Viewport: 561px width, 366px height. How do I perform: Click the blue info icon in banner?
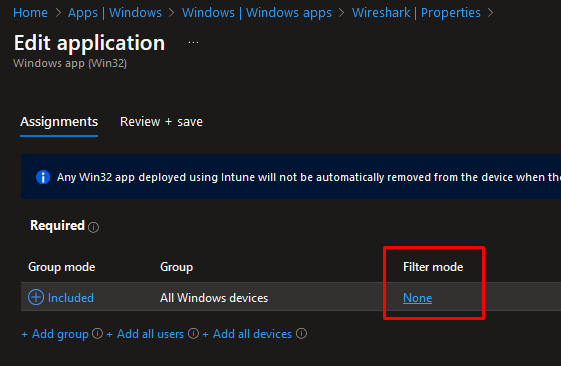pos(43,177)
